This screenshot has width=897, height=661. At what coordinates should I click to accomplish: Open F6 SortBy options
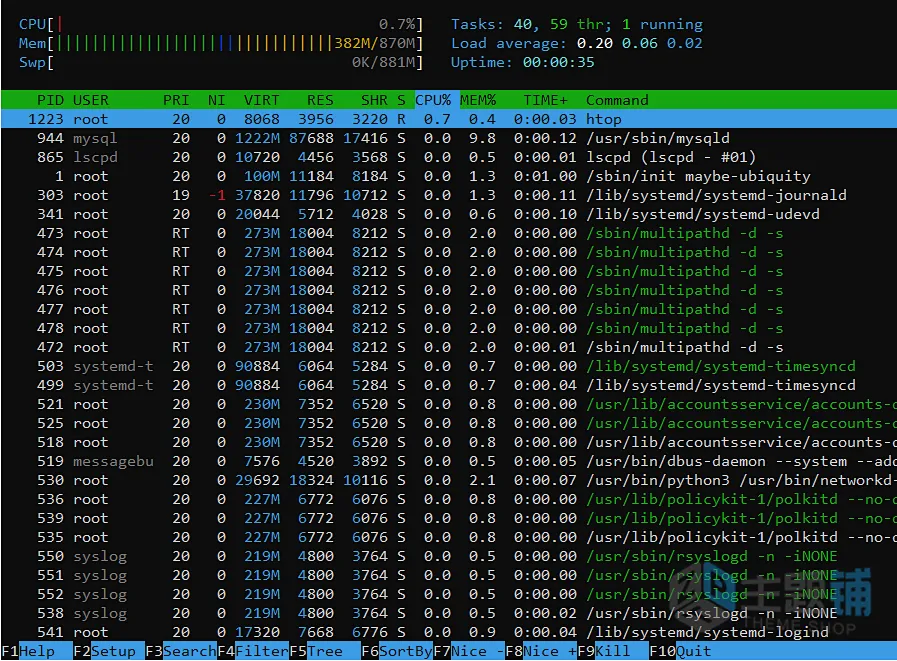pyautogui.click(x=396, y=651)
